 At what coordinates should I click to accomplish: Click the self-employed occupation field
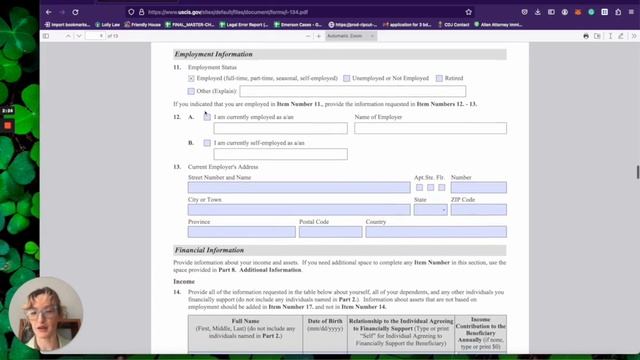coord(280,154)
